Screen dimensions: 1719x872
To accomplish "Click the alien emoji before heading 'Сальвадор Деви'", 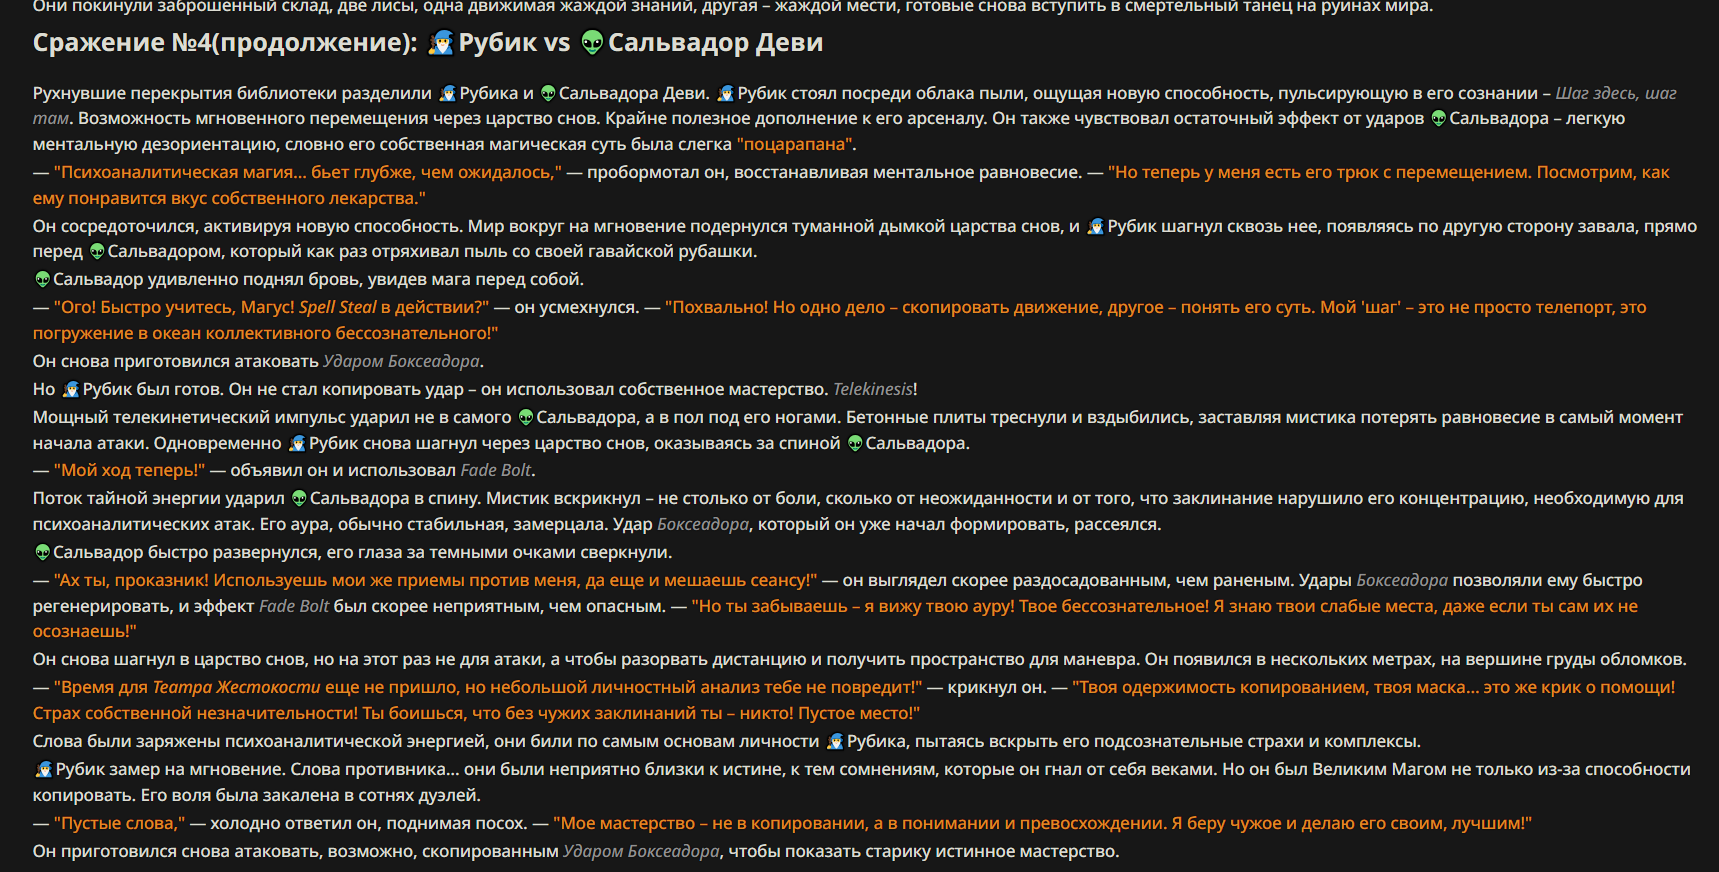I will (592, 43).
